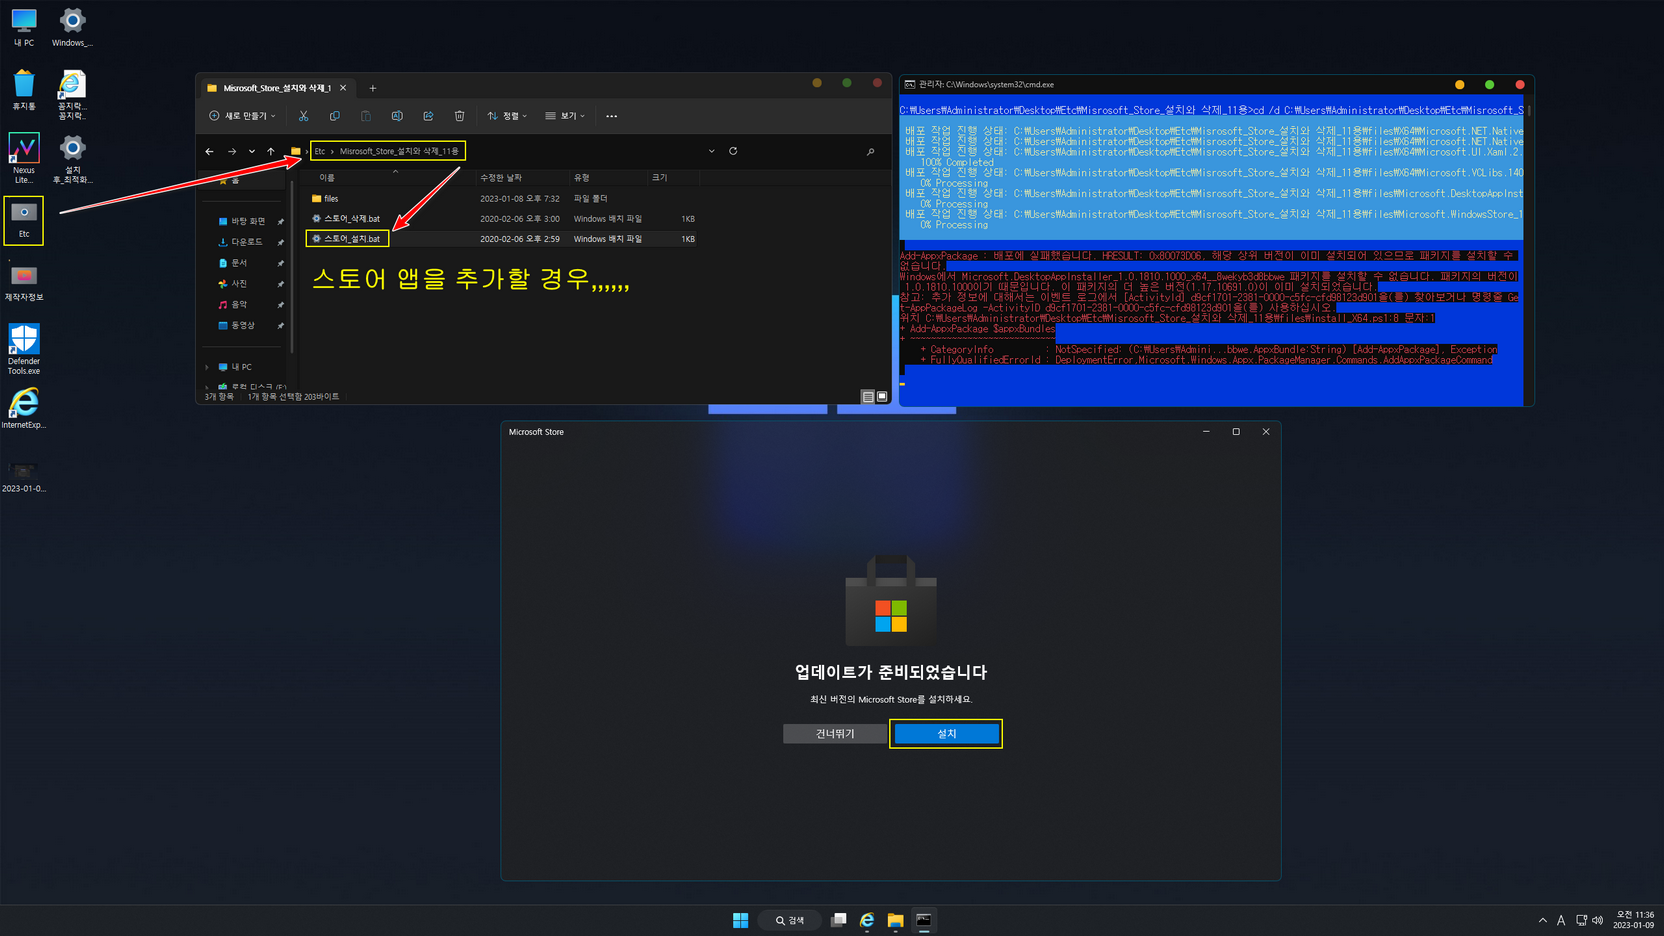Image resolution: width=1664 pixels, height=936 pixels.
Task: Select the 2023-01-0... desktop file
Action: pyautogui.click(x=24, y=476)
